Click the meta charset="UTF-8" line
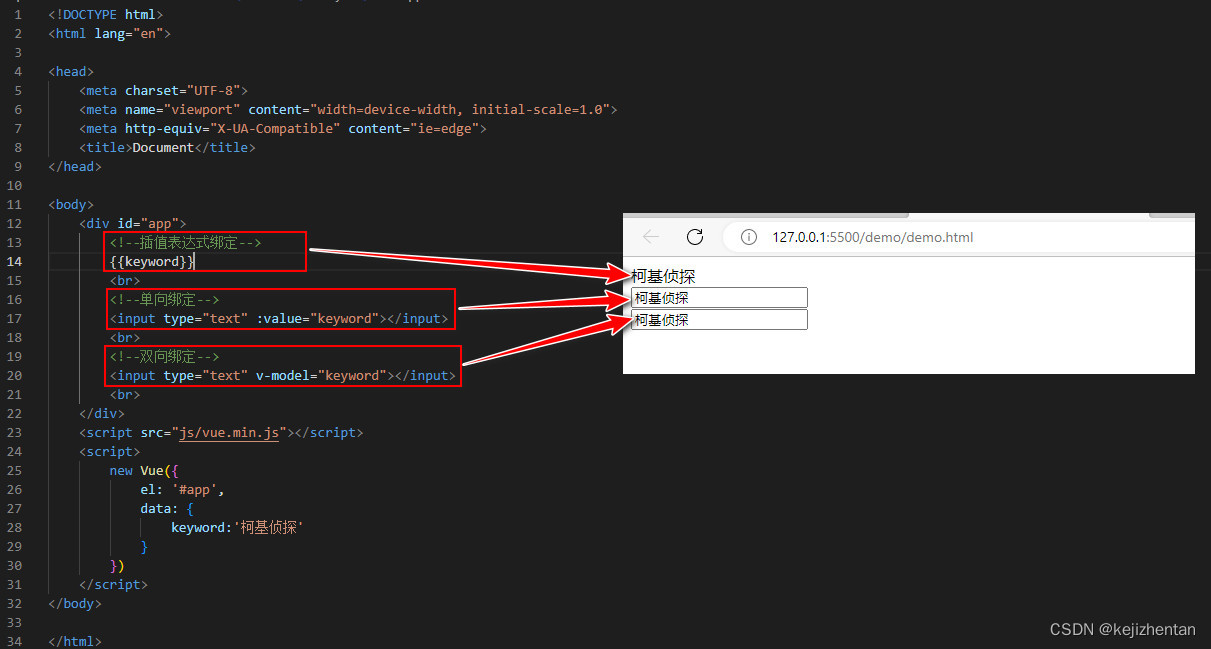1211x649 pixels. pyautogui.click(x=164, y=90)
